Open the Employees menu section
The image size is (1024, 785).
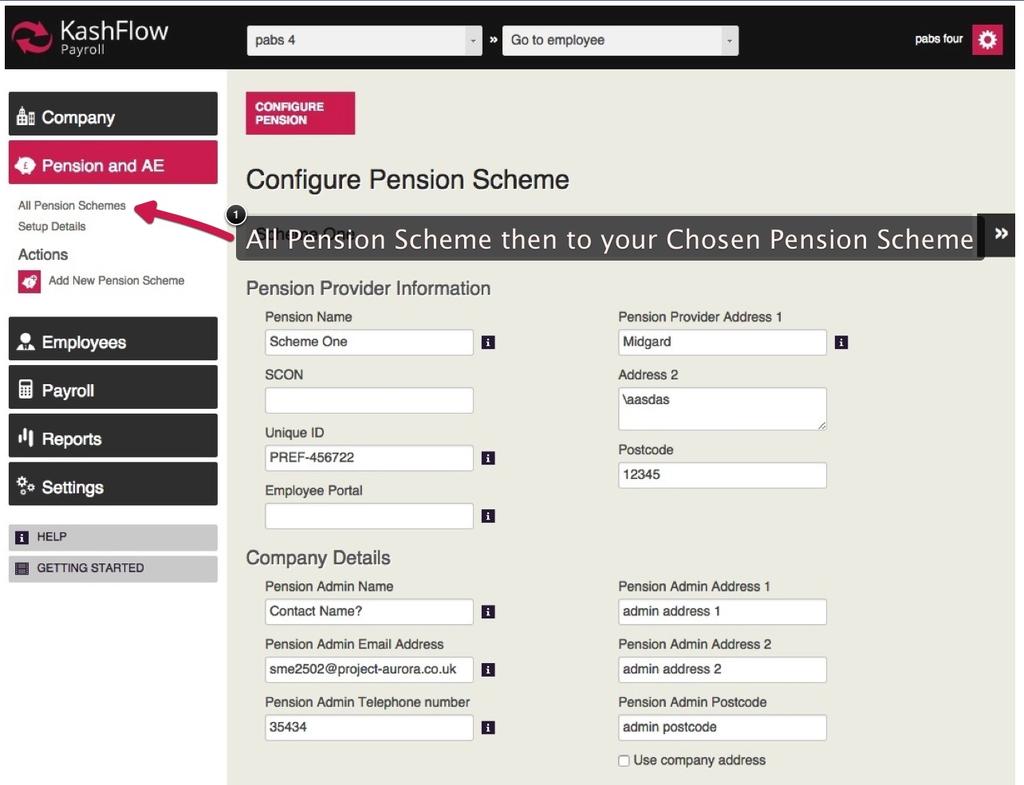pos(113,342)
